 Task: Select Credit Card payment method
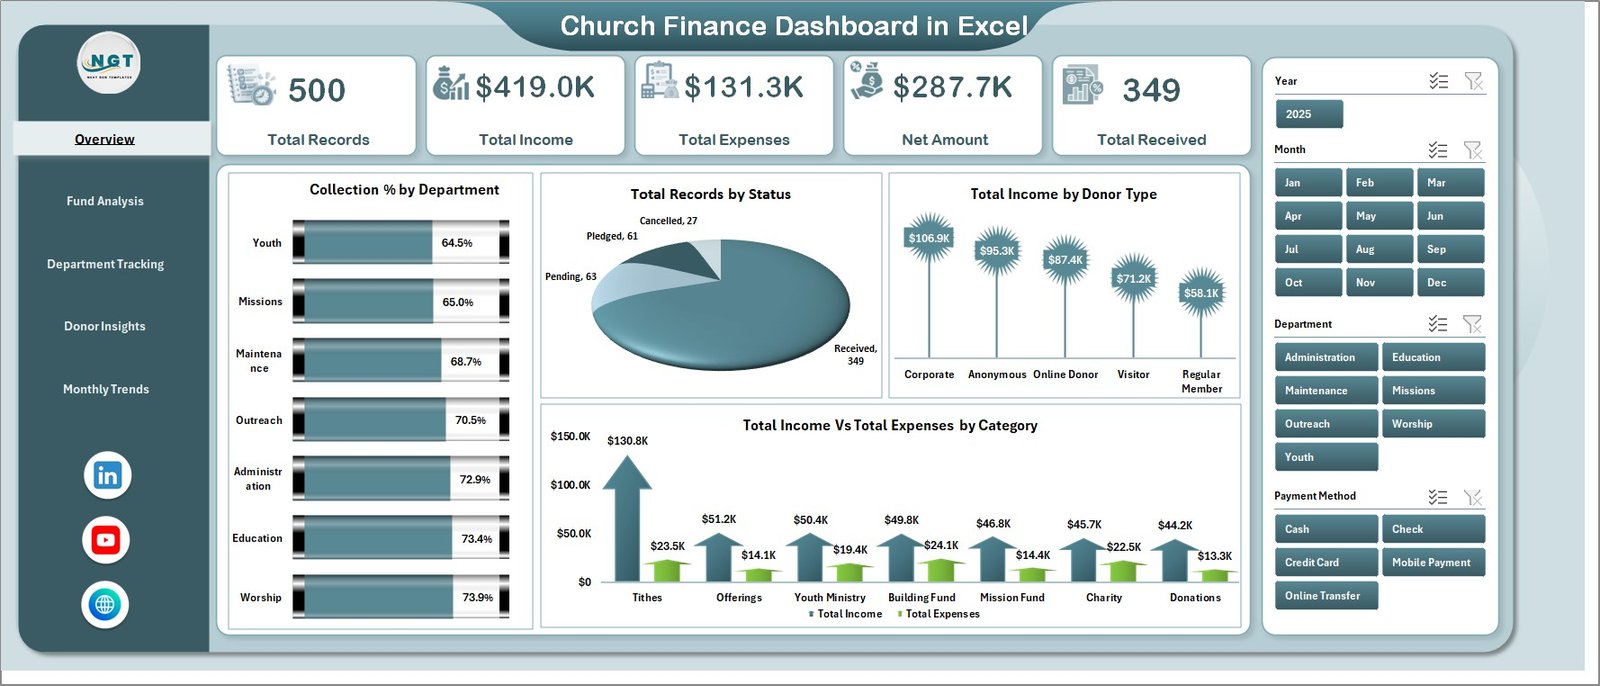click(x=1326, y=562)
